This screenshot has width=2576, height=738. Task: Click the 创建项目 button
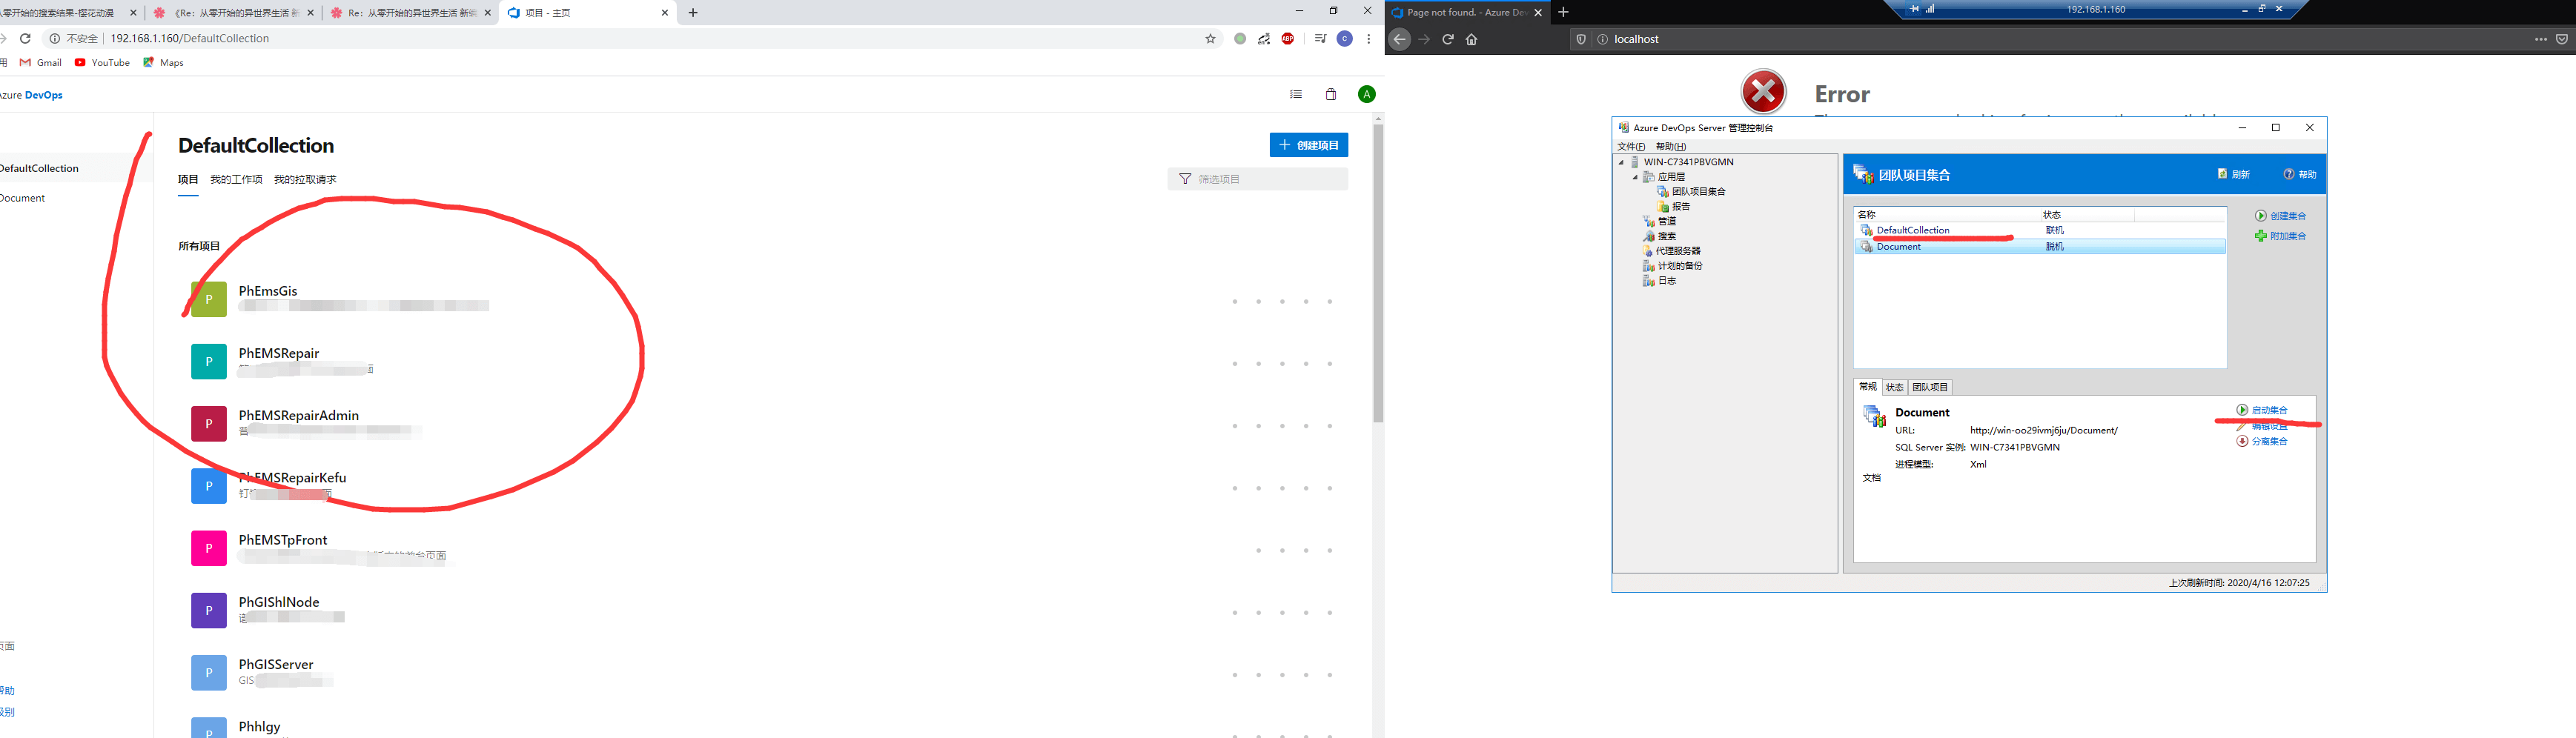tap(1308, 145)
